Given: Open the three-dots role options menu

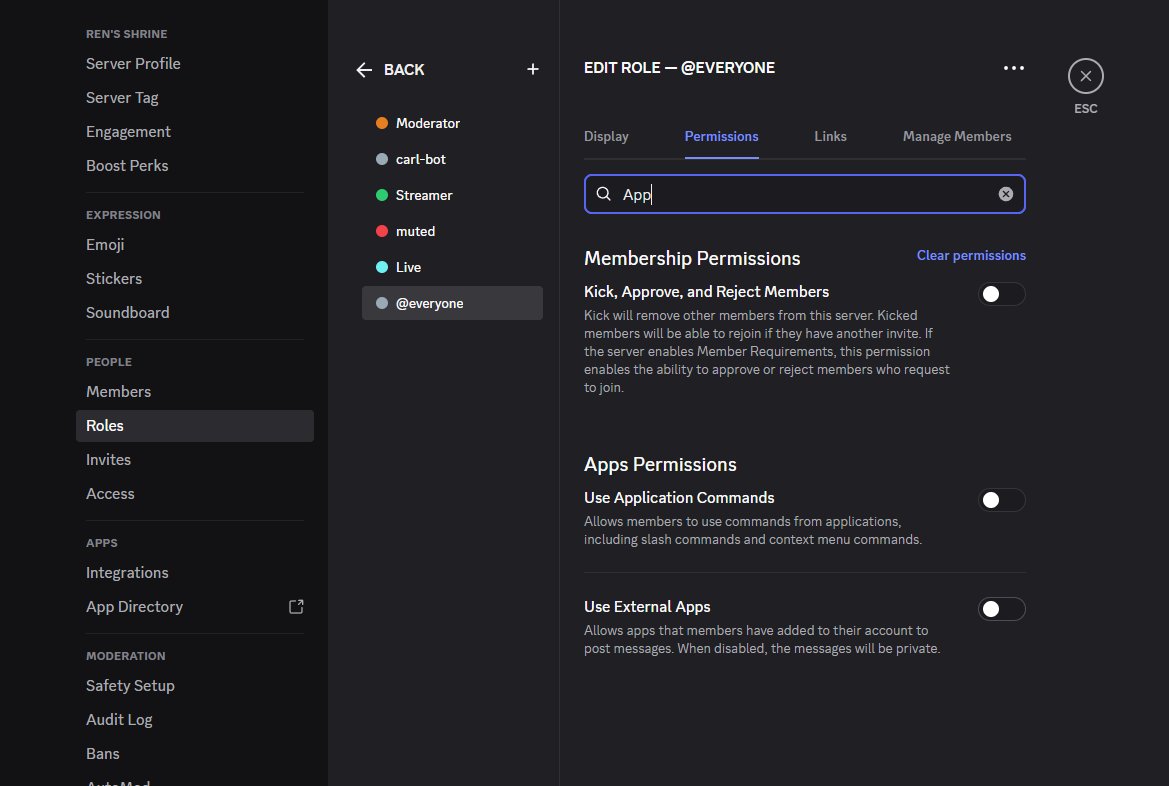Looking at the screenshot, I should (x=1013, y=68).
